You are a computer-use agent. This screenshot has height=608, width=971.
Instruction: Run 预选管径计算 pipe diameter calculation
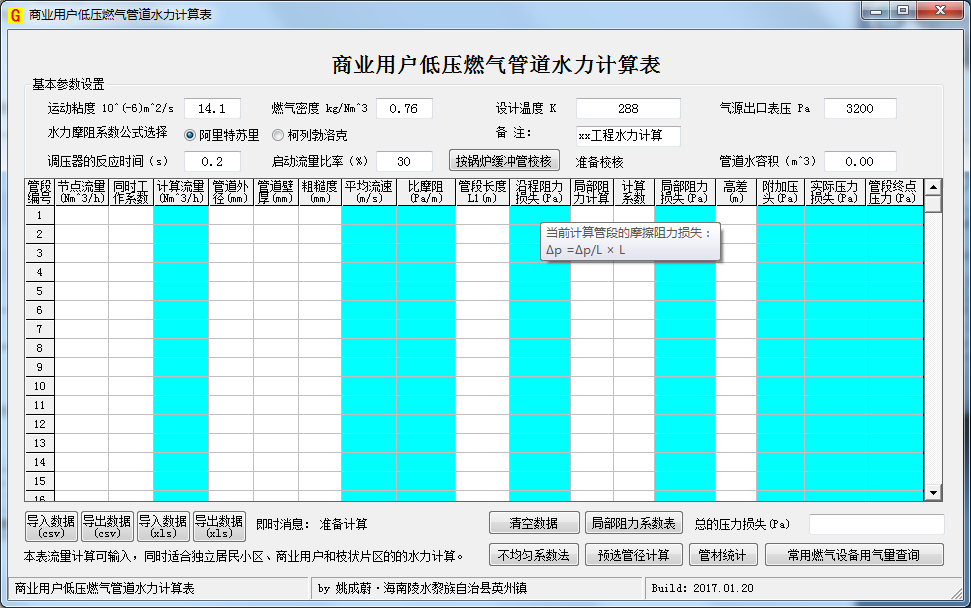(x=632, y=554)
